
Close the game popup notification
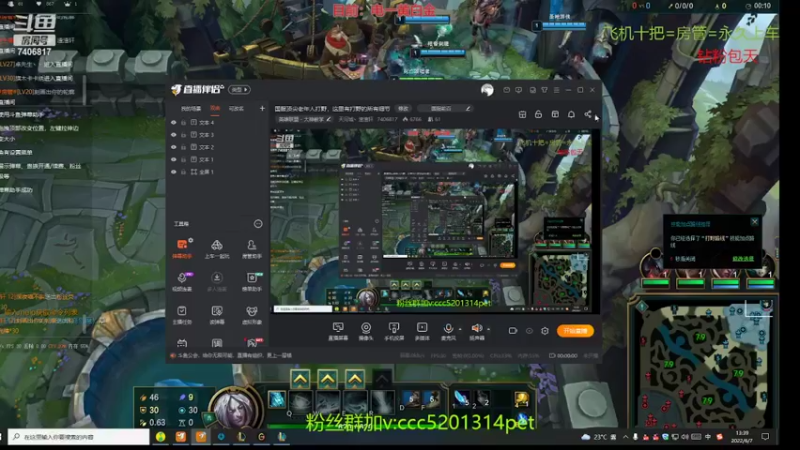[x=755, y=222]
